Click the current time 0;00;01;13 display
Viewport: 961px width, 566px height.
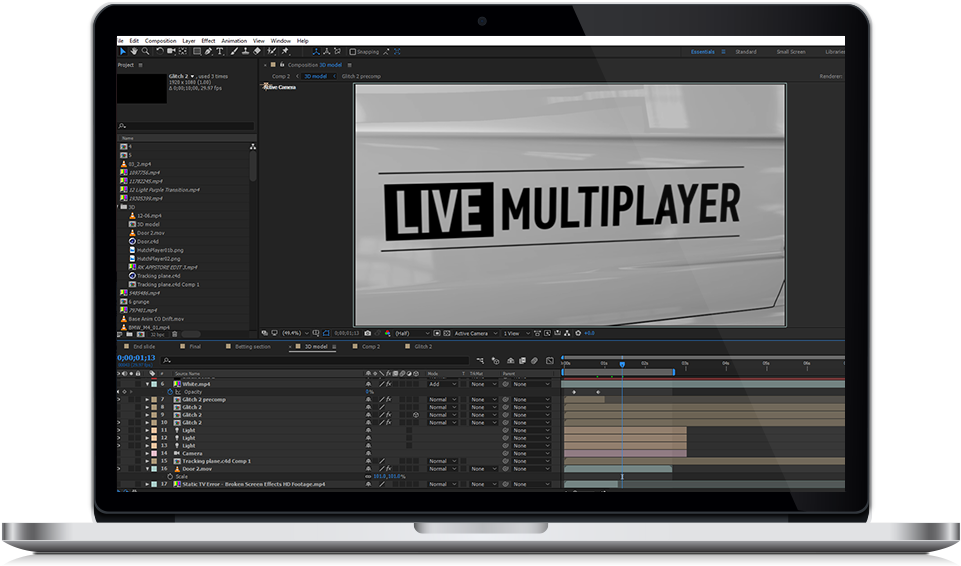[136, 358]
